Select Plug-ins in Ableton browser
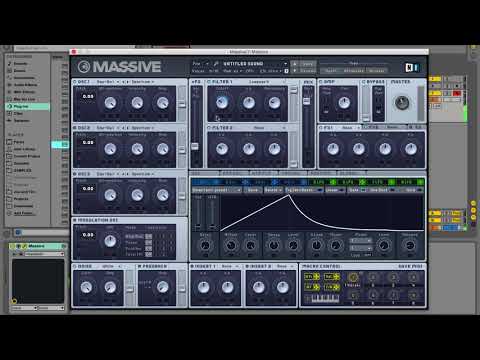 (x=28, y=107)
